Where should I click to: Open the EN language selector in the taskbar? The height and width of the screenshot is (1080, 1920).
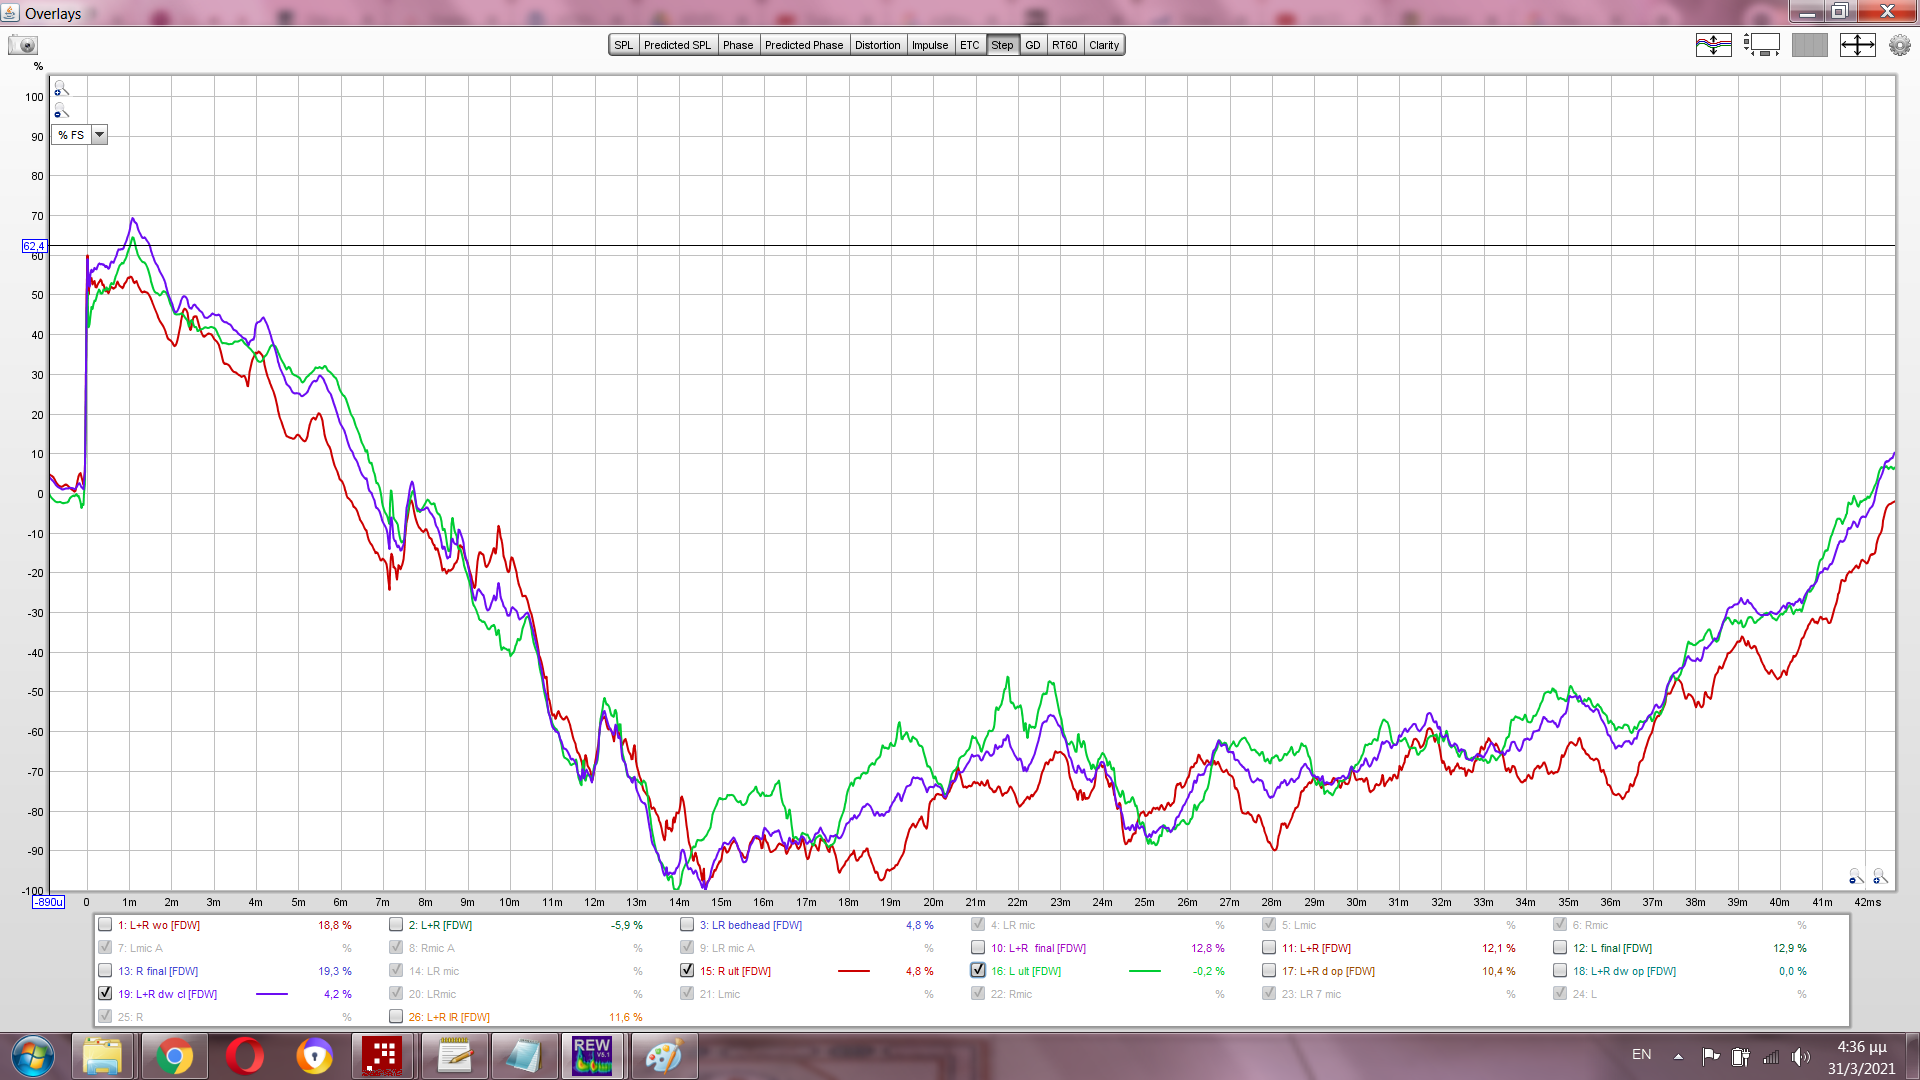[1641, 1055]
